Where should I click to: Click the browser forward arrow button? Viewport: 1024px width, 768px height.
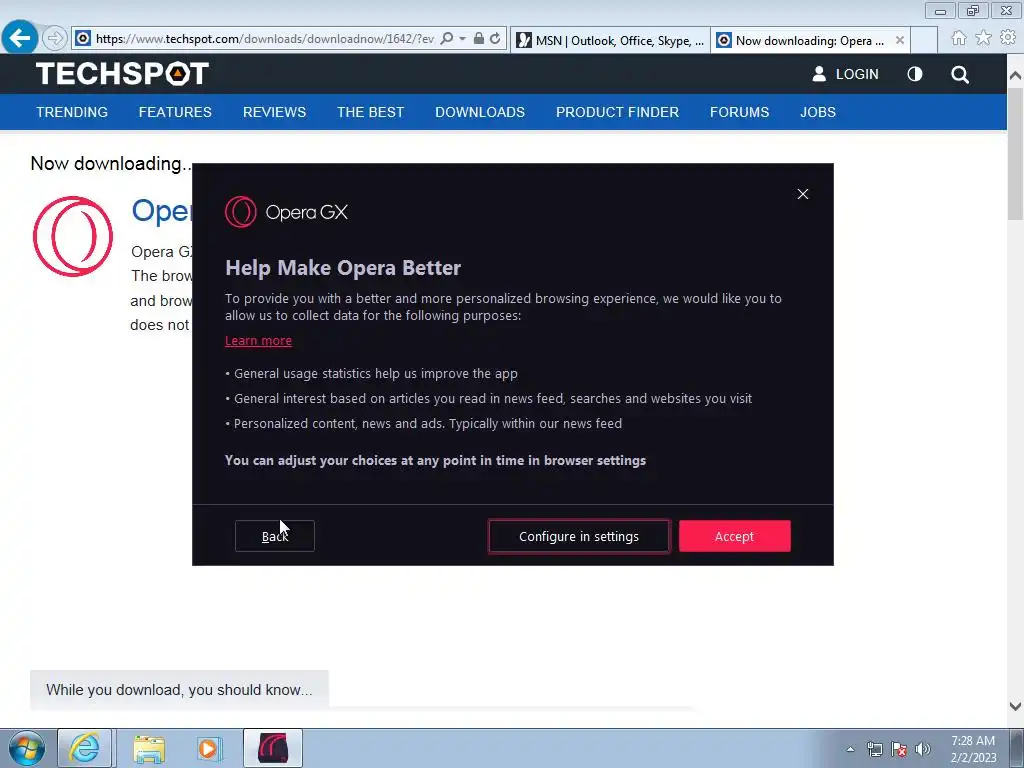coord(55,39)
